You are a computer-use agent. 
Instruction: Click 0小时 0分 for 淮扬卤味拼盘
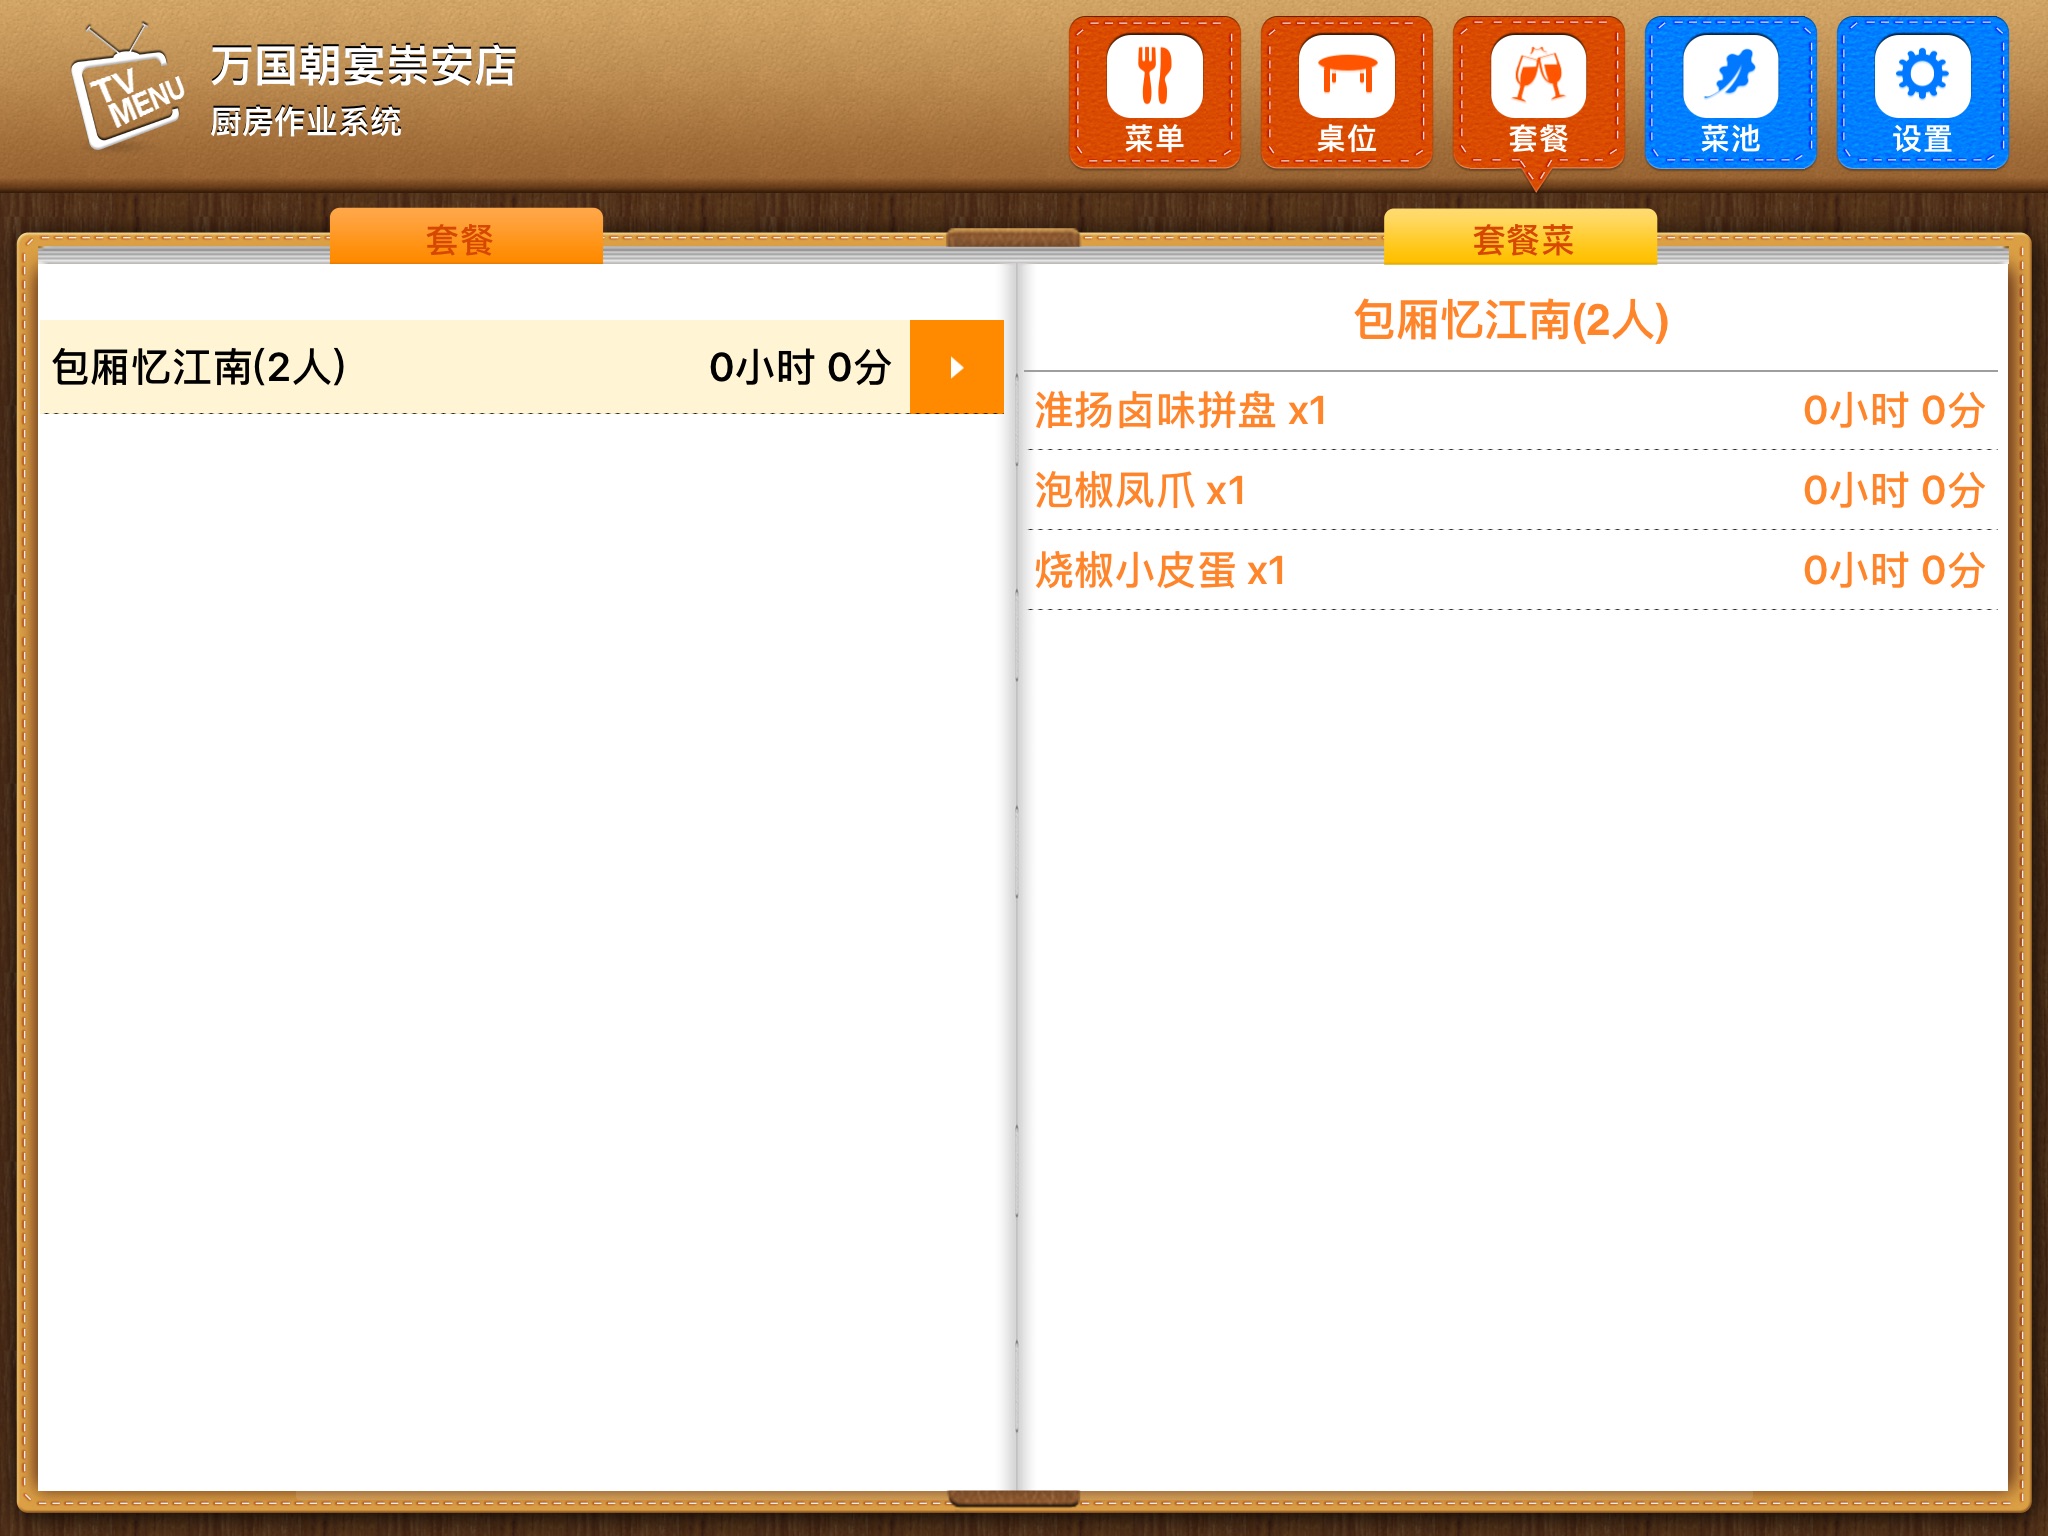1894,411
